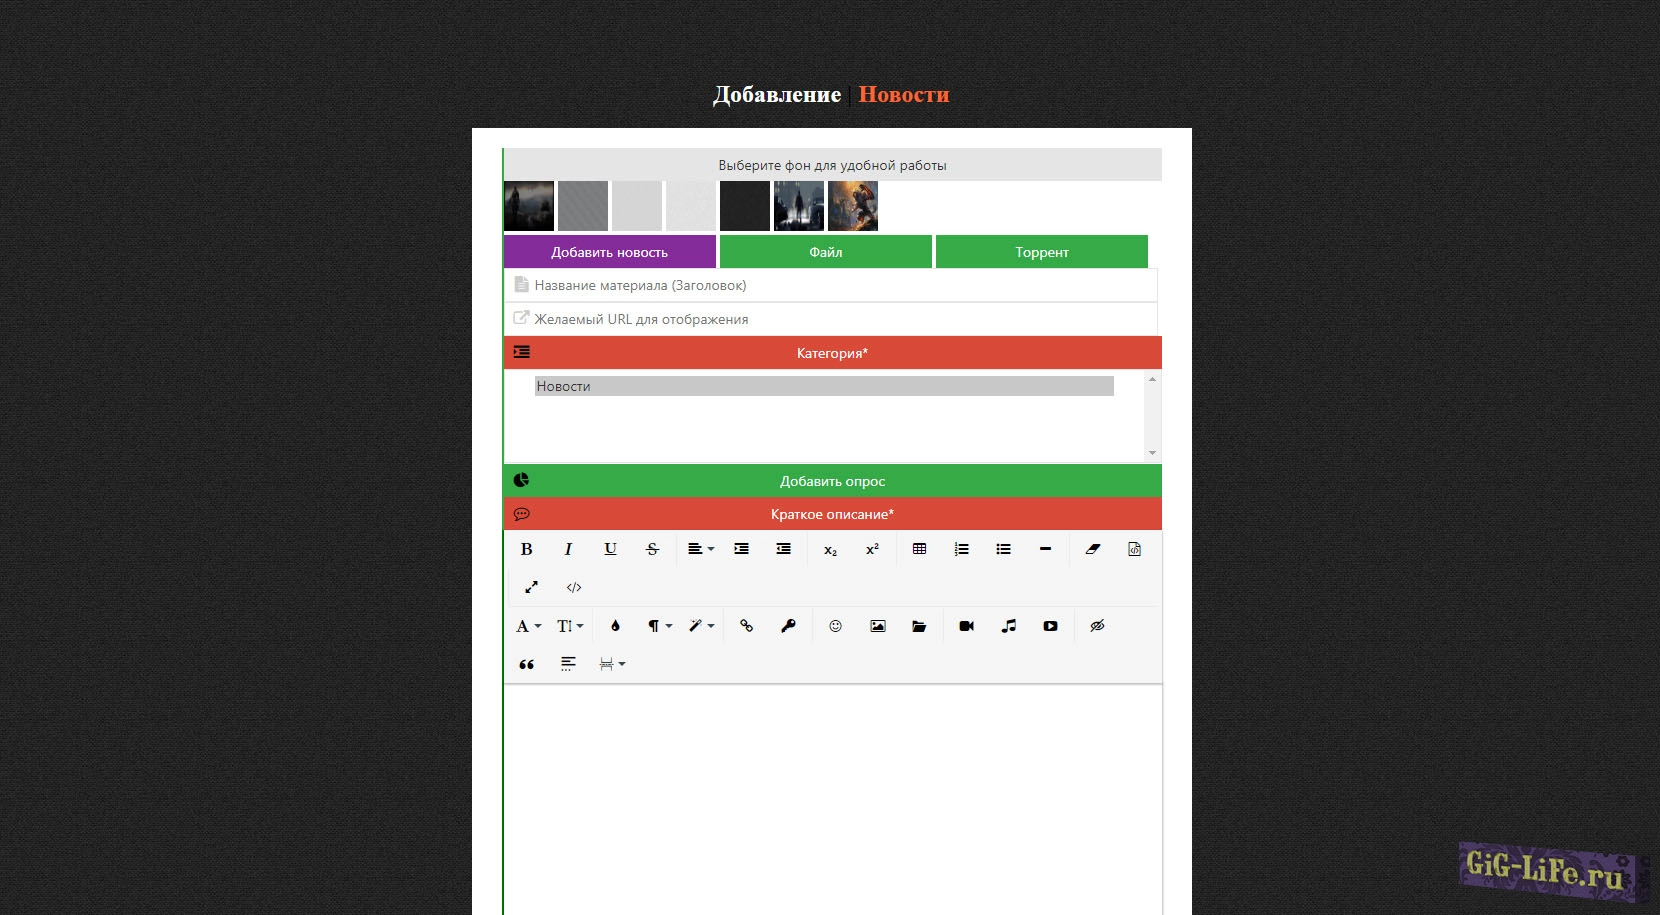This screenshot has width=1660, height=915.
Task: Select the Новости category in the list
Action: [823, 386]
